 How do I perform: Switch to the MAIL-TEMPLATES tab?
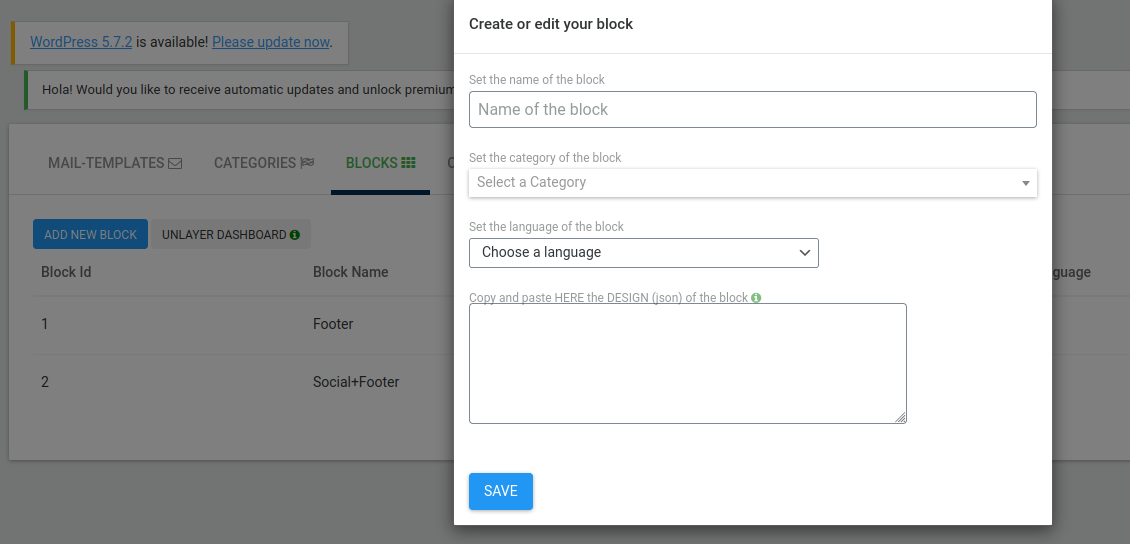[115, 163]
